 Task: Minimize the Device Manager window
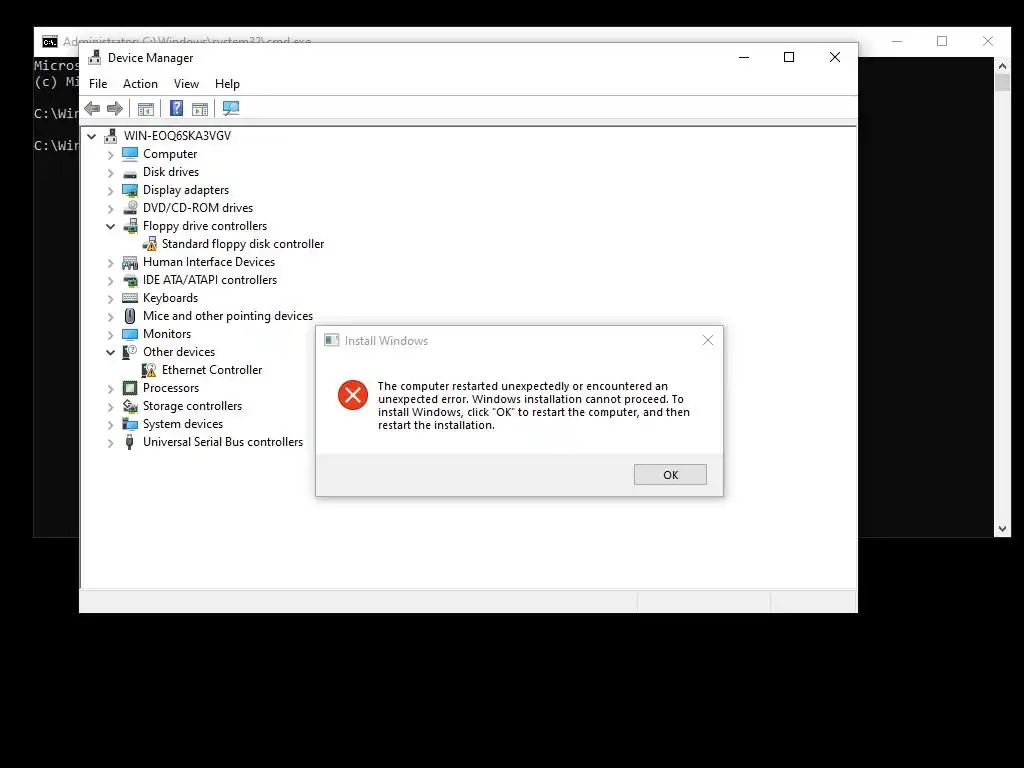(x=744, y=57)
